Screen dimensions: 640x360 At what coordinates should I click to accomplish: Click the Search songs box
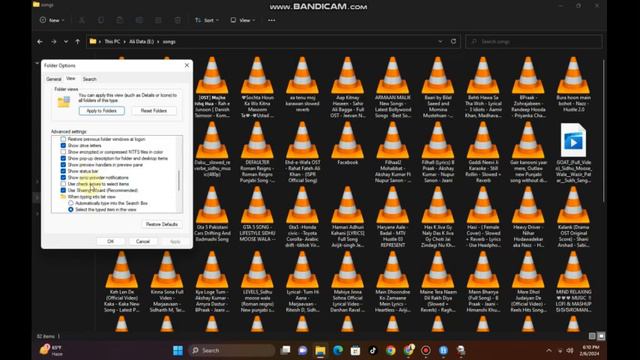coord(533,42)
